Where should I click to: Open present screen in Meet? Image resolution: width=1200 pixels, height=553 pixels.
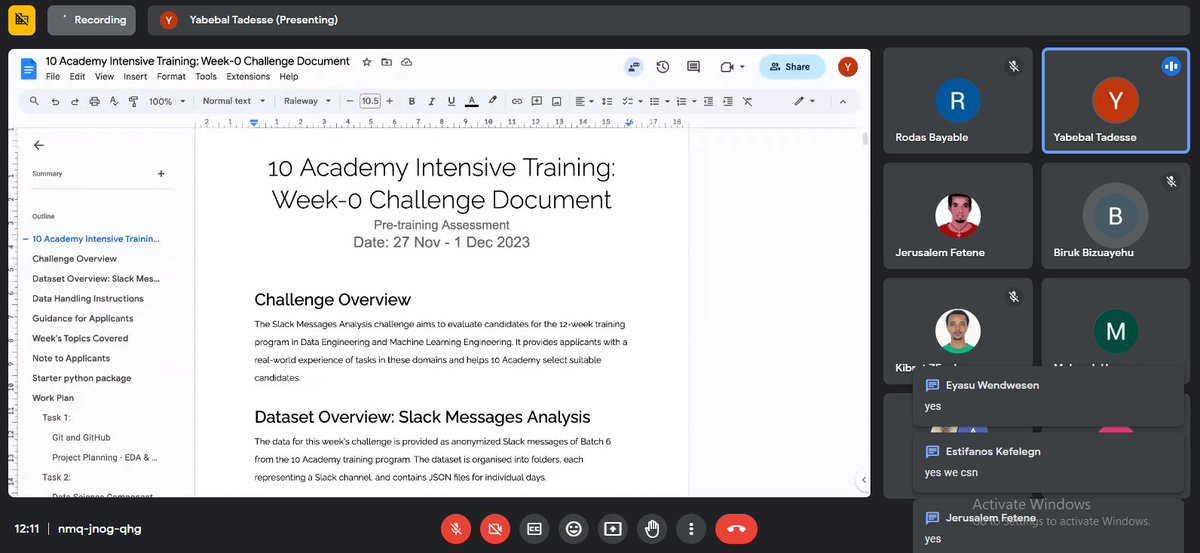[612, 529]
